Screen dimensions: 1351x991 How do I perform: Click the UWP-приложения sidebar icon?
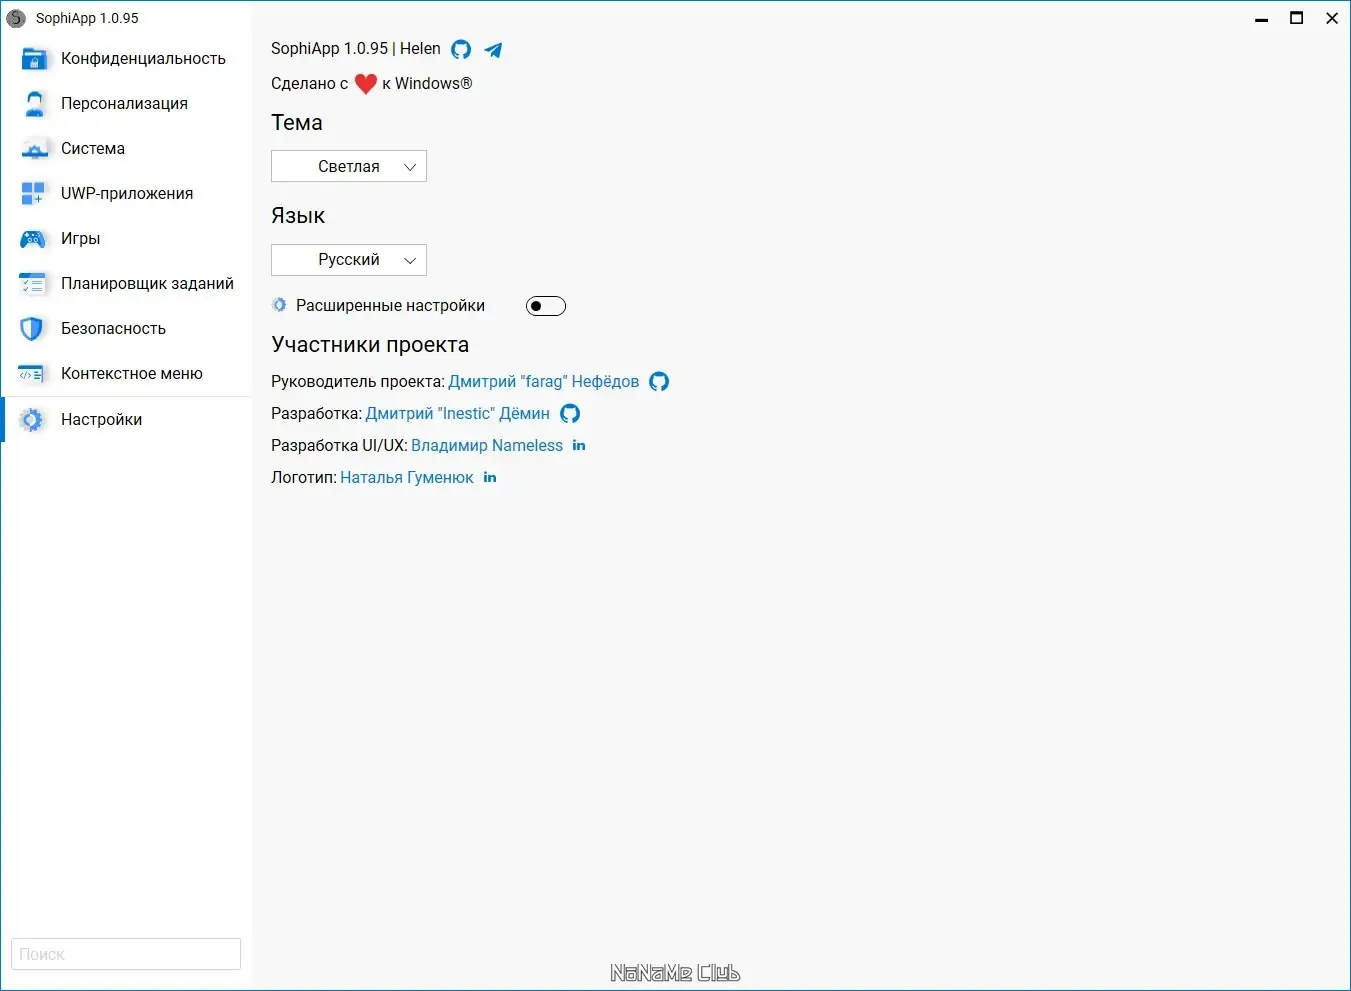[34, 194]
